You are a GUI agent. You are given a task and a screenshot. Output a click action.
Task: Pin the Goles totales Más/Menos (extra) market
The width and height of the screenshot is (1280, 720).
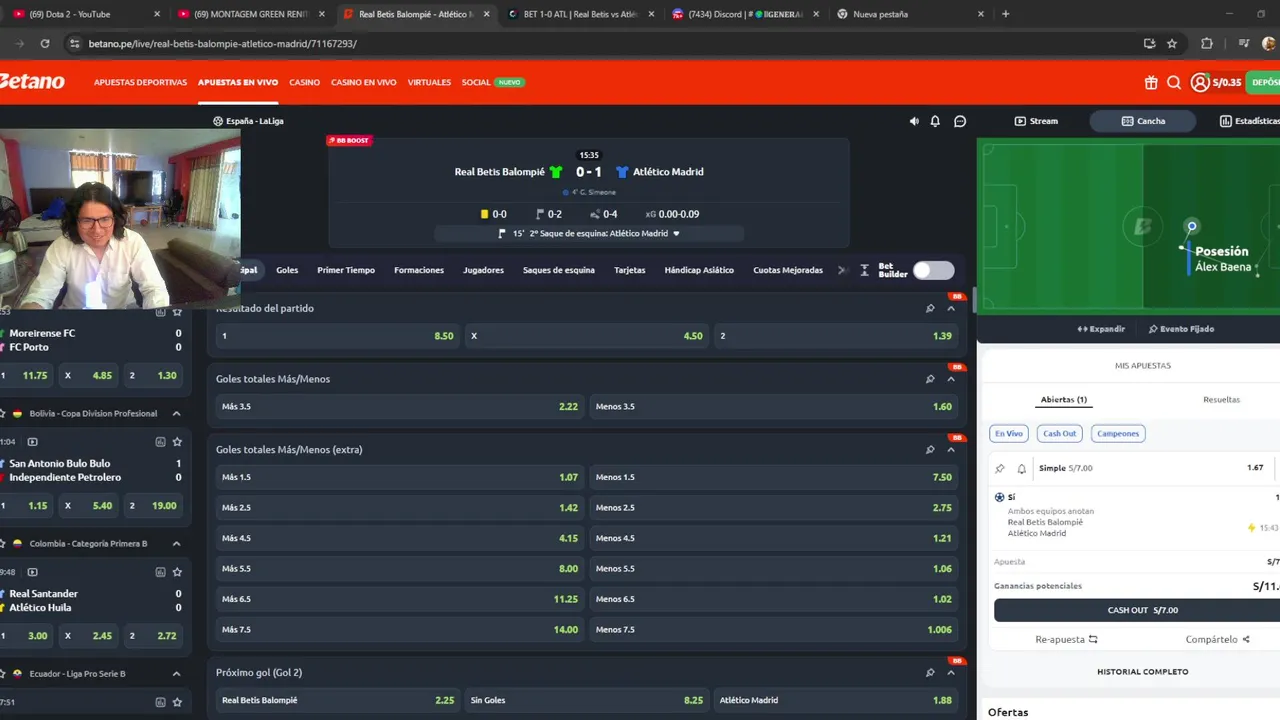(930, 450)
